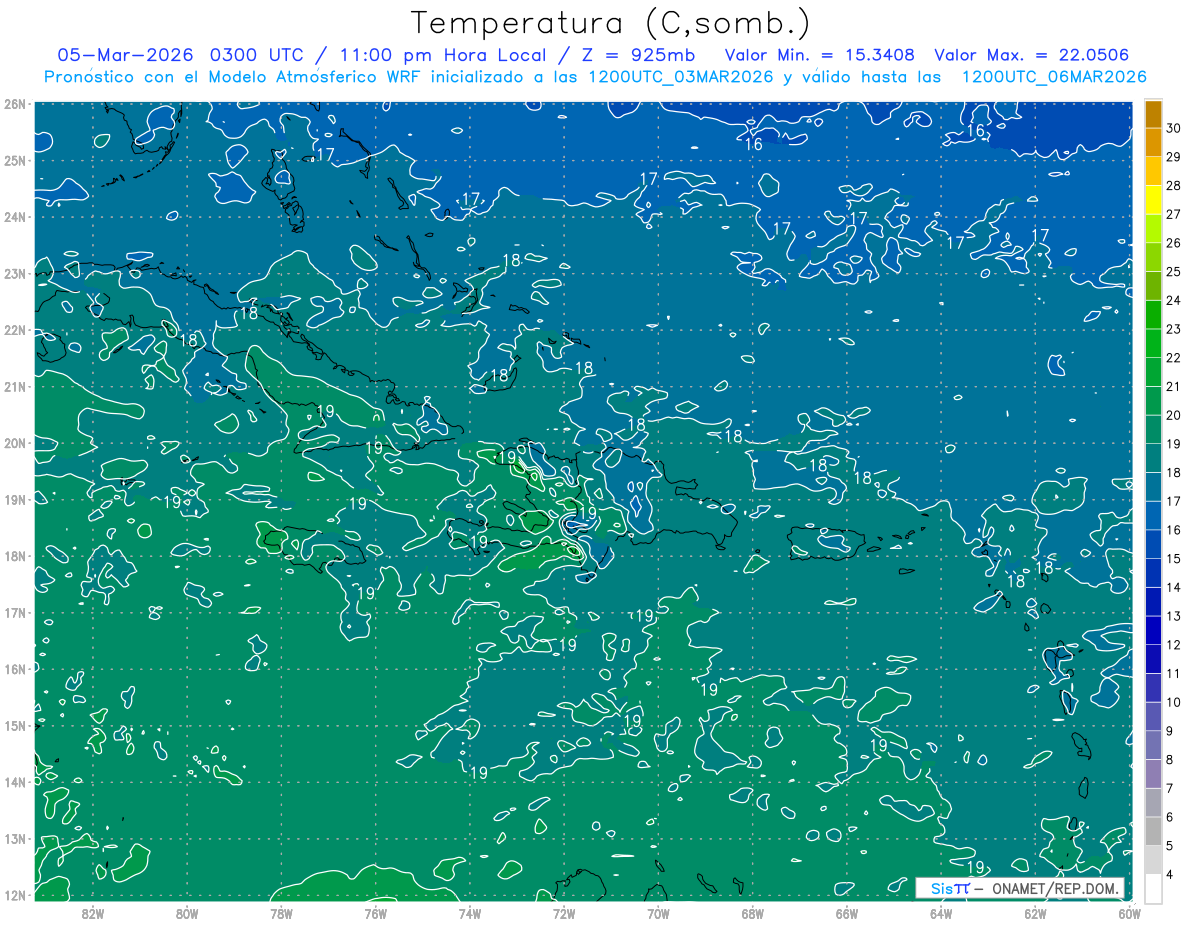The height and width of the screenshot is (927, 1200).
Task: Click the color bar label "14"
Action: pos(1174,587)
